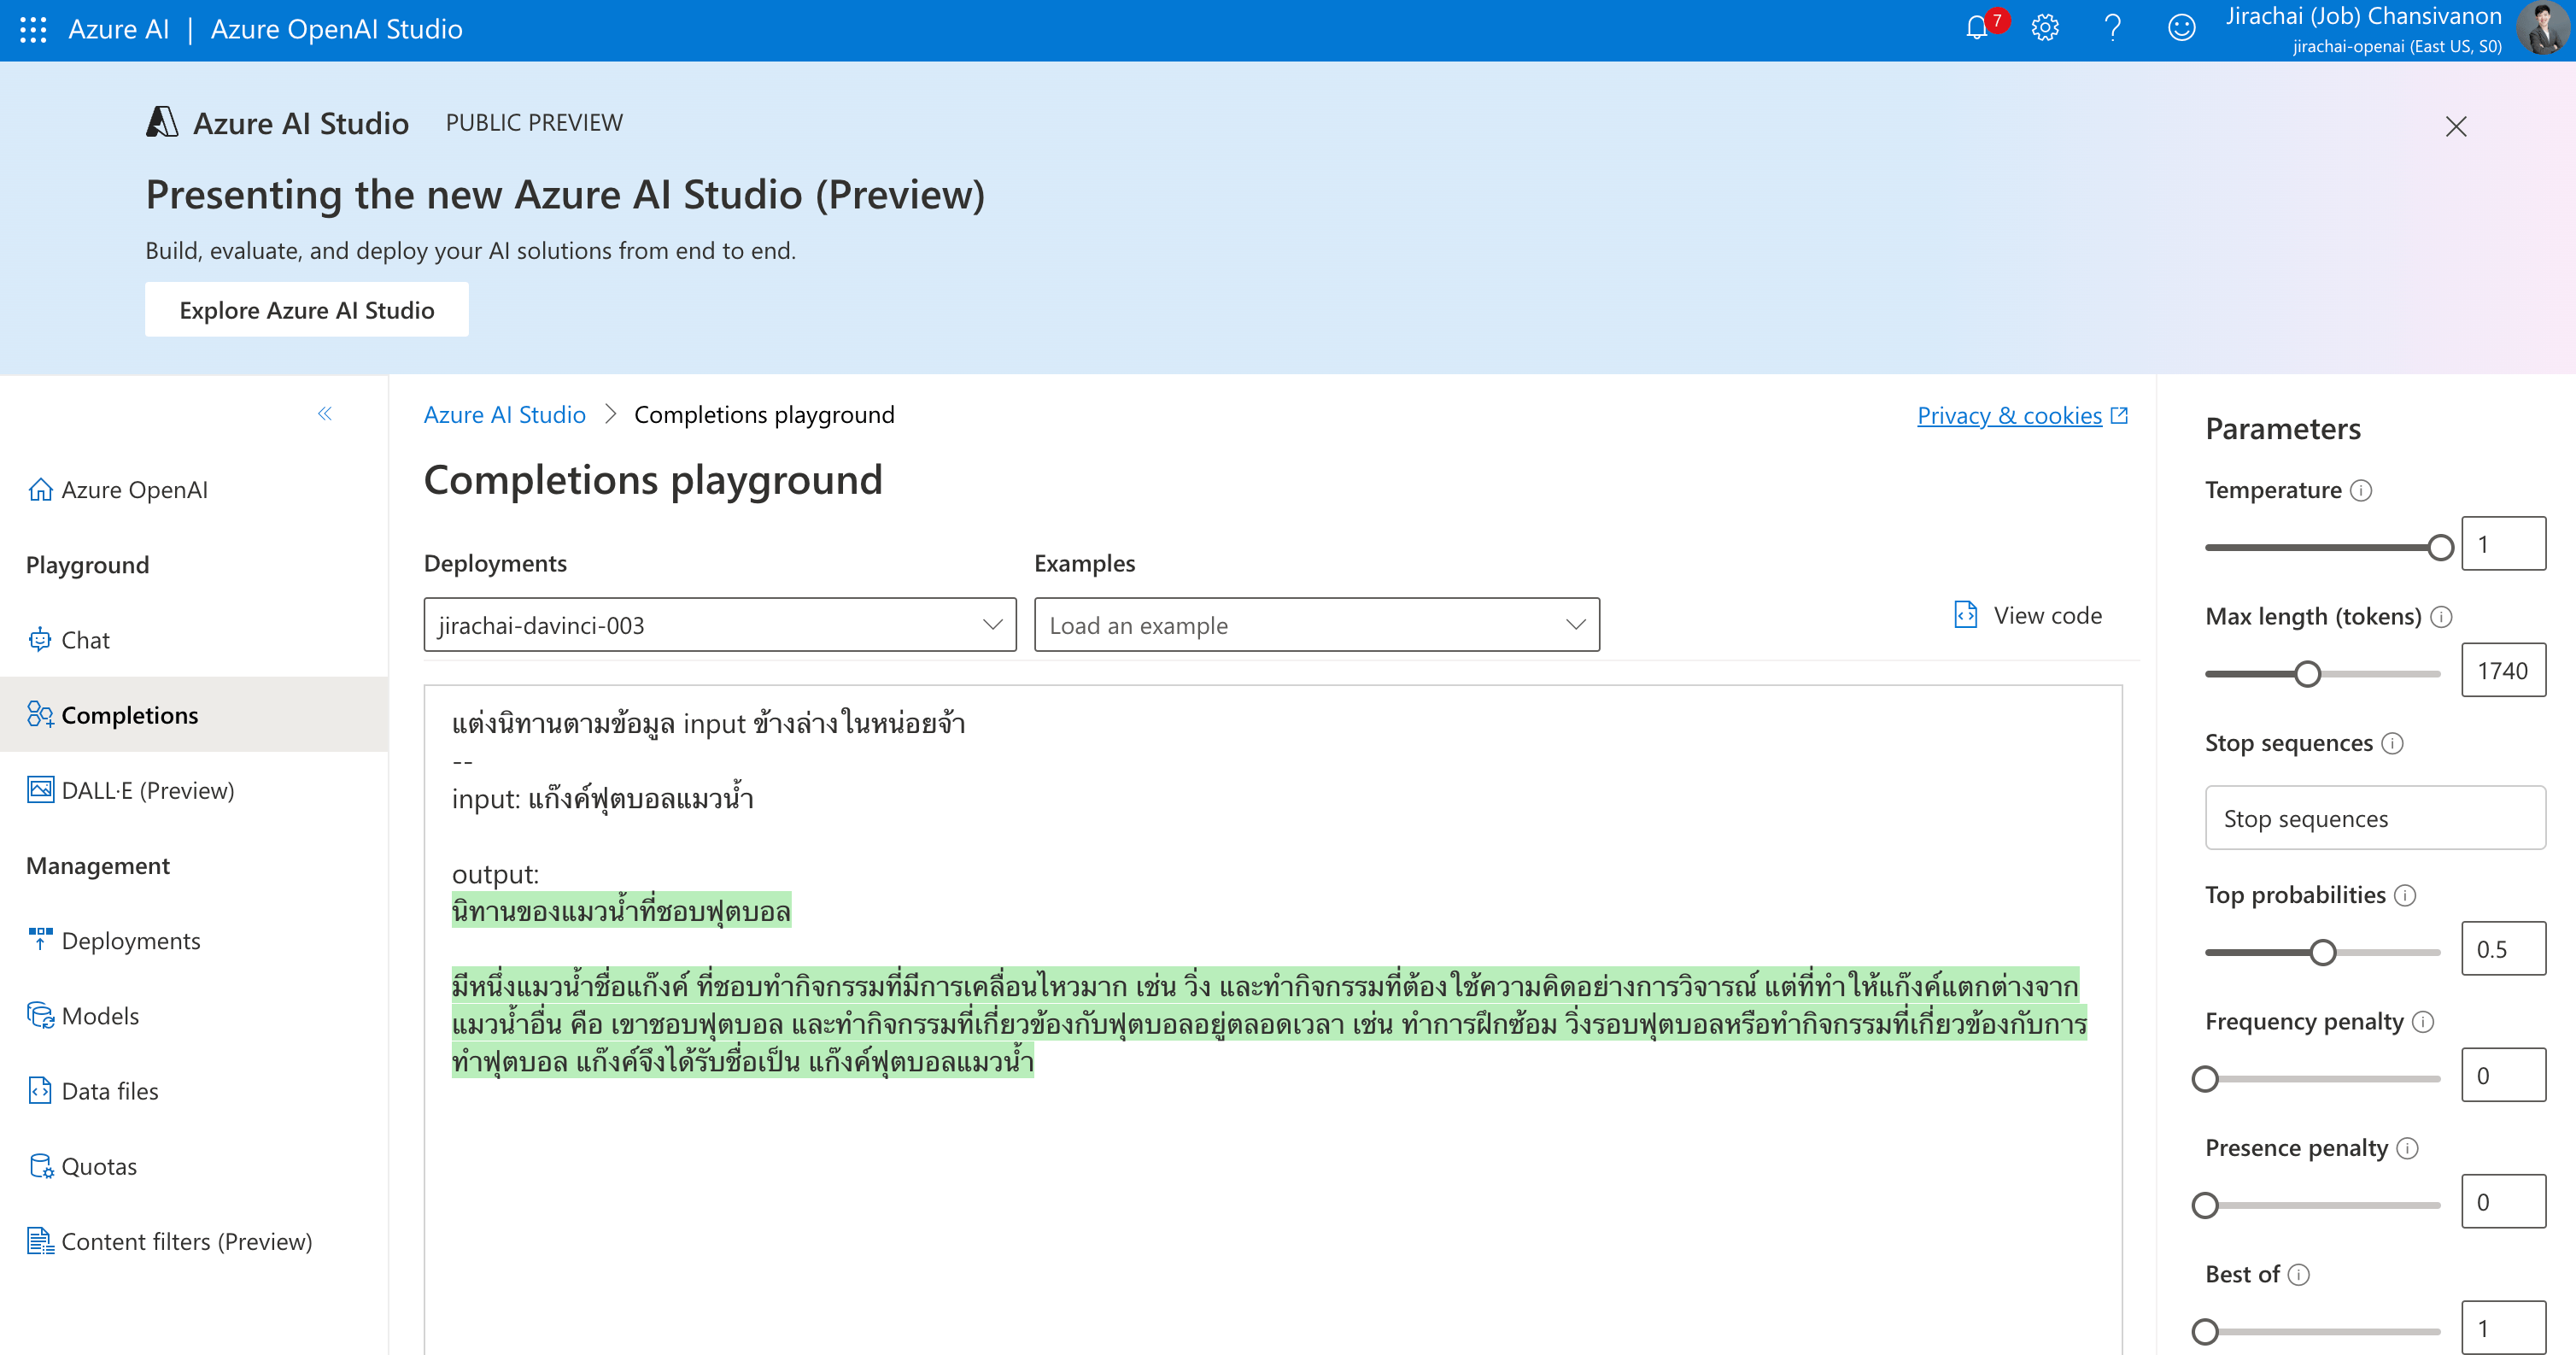The width and height of the screenshot is (2576, 1355).
Task: Click the View code button
Action: [2028, 615]
